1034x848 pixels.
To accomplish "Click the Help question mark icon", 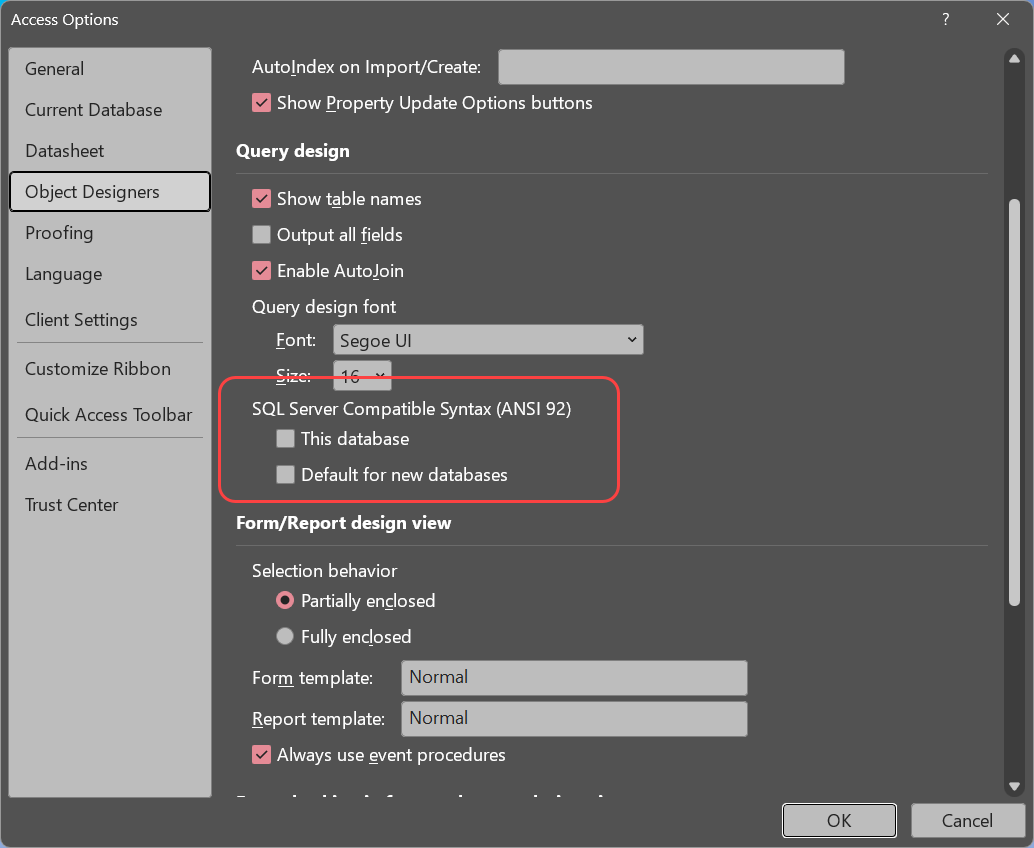I will [945, 19].
